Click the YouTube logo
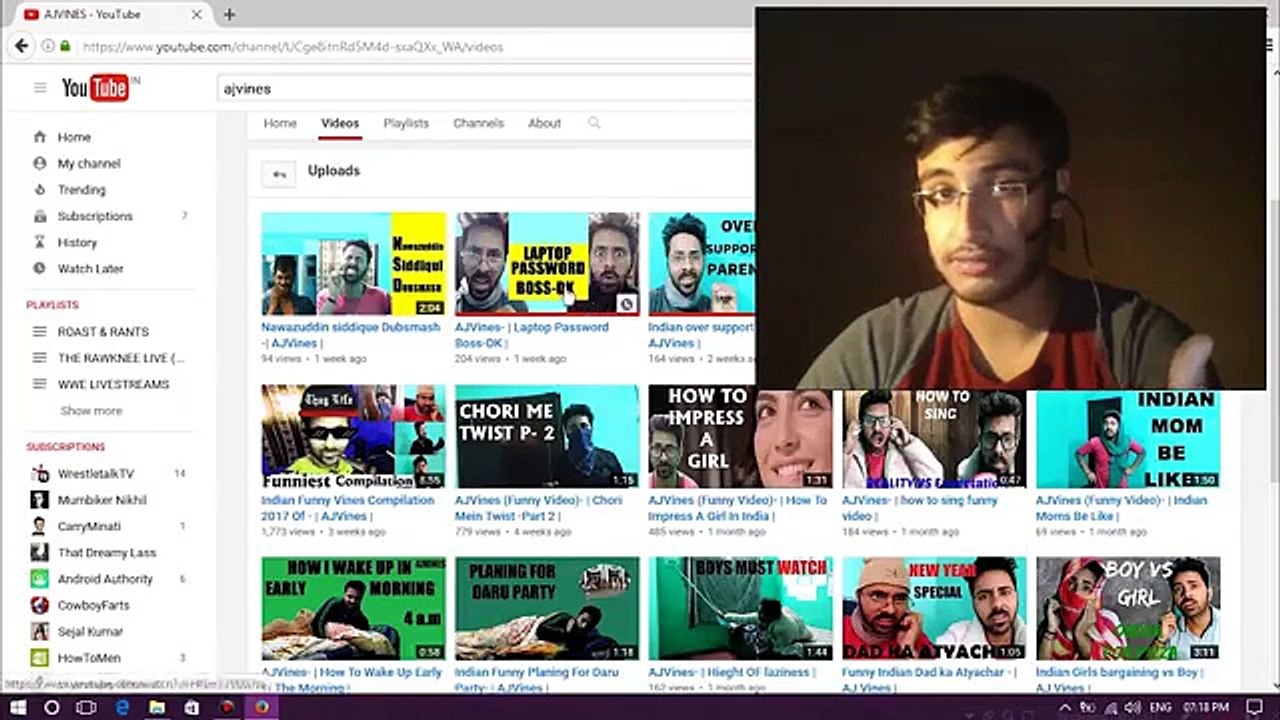The image size is (1280, 720). click(x=96, y=88)
